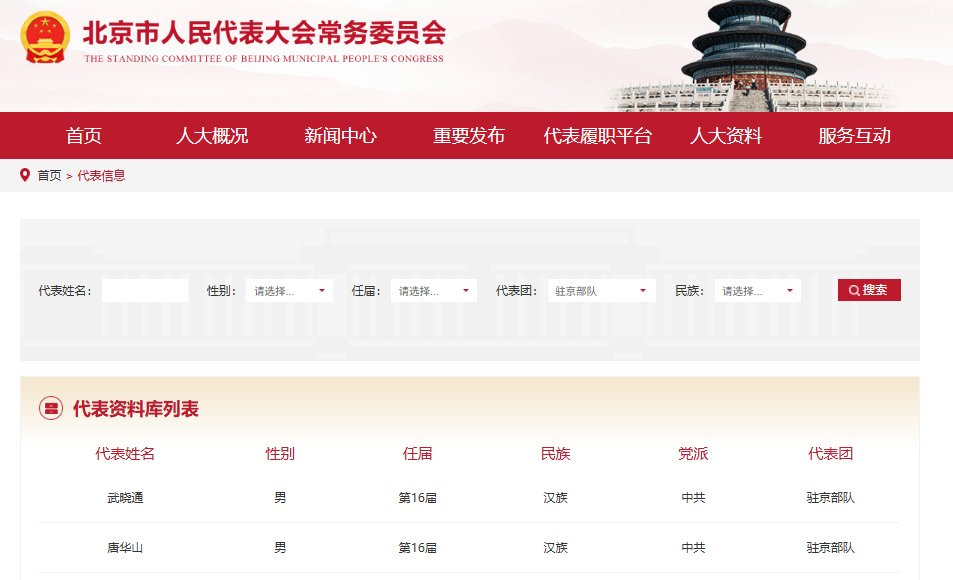Image resolution: width=953 pixels, height=580 pixels.
Task: Open representative 唐华山
Action: click(125, 548)
